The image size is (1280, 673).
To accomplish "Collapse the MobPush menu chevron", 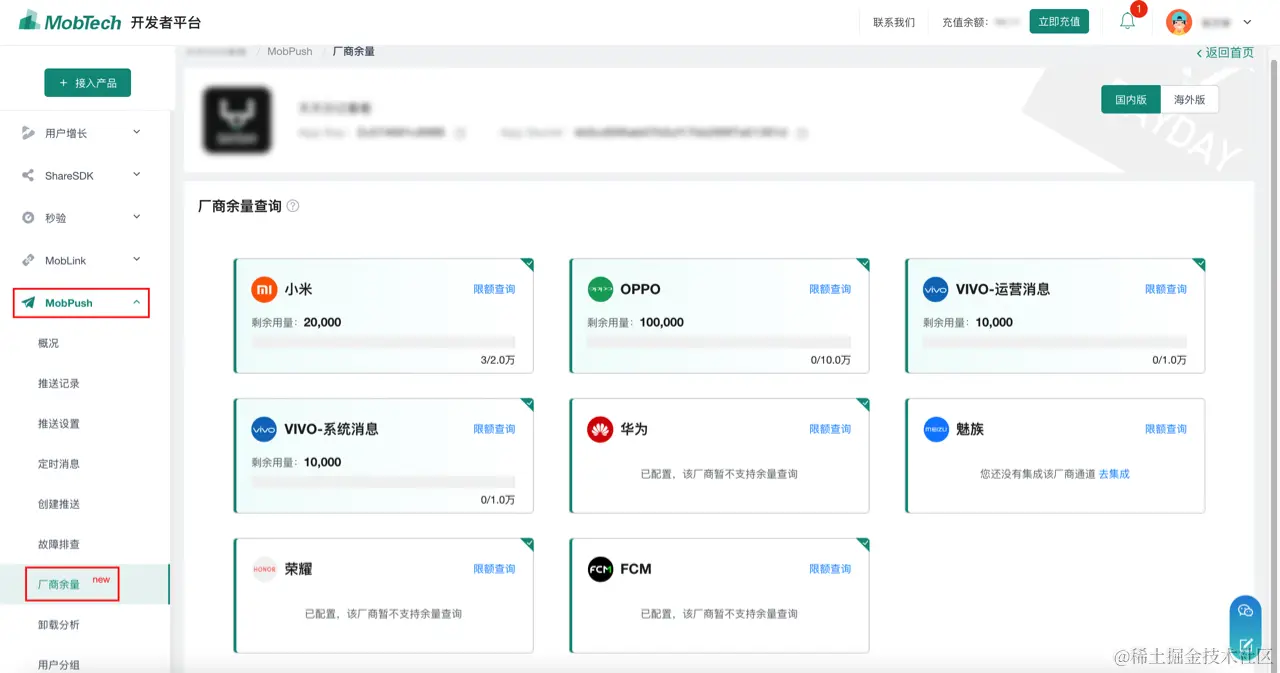I will pos(137,302).
